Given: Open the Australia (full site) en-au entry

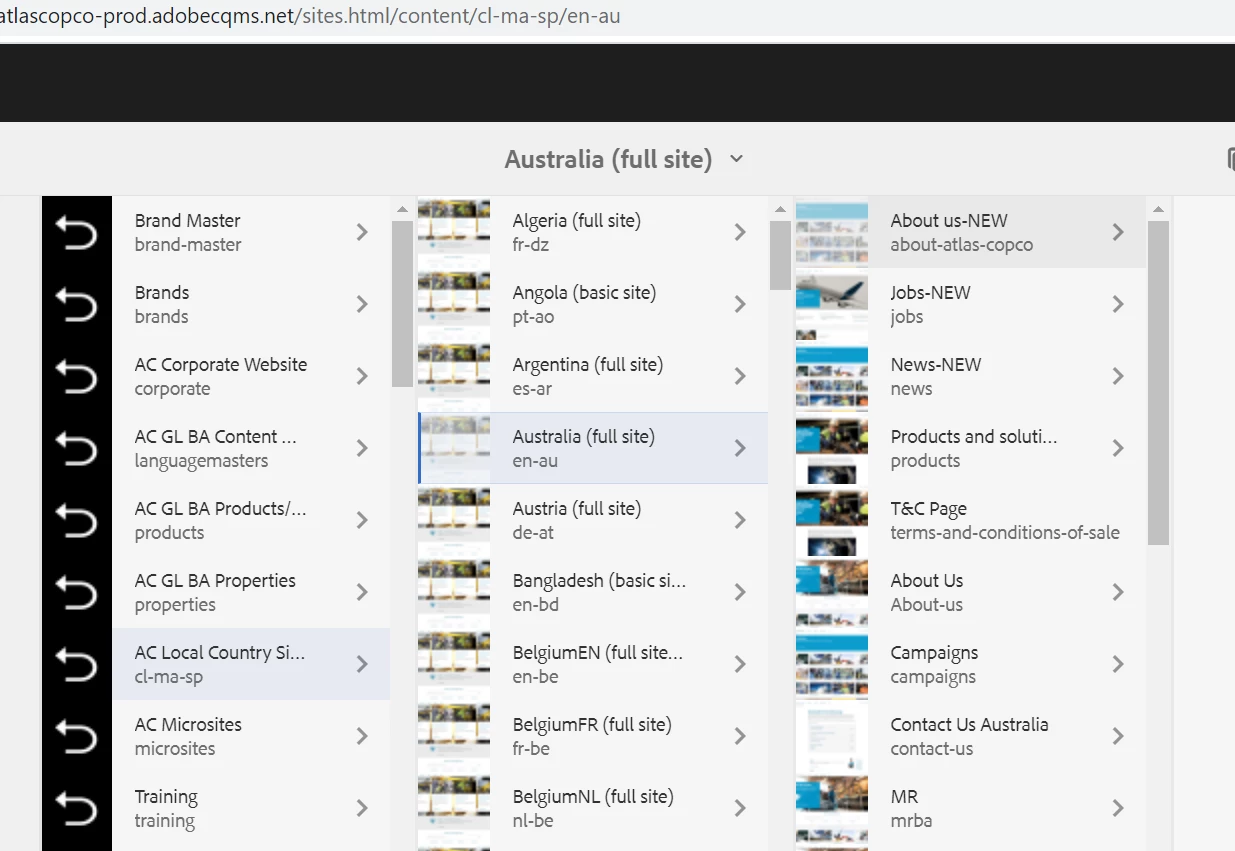Looking at the screenshot, I should pyautogui.click(x=593, y=448).
